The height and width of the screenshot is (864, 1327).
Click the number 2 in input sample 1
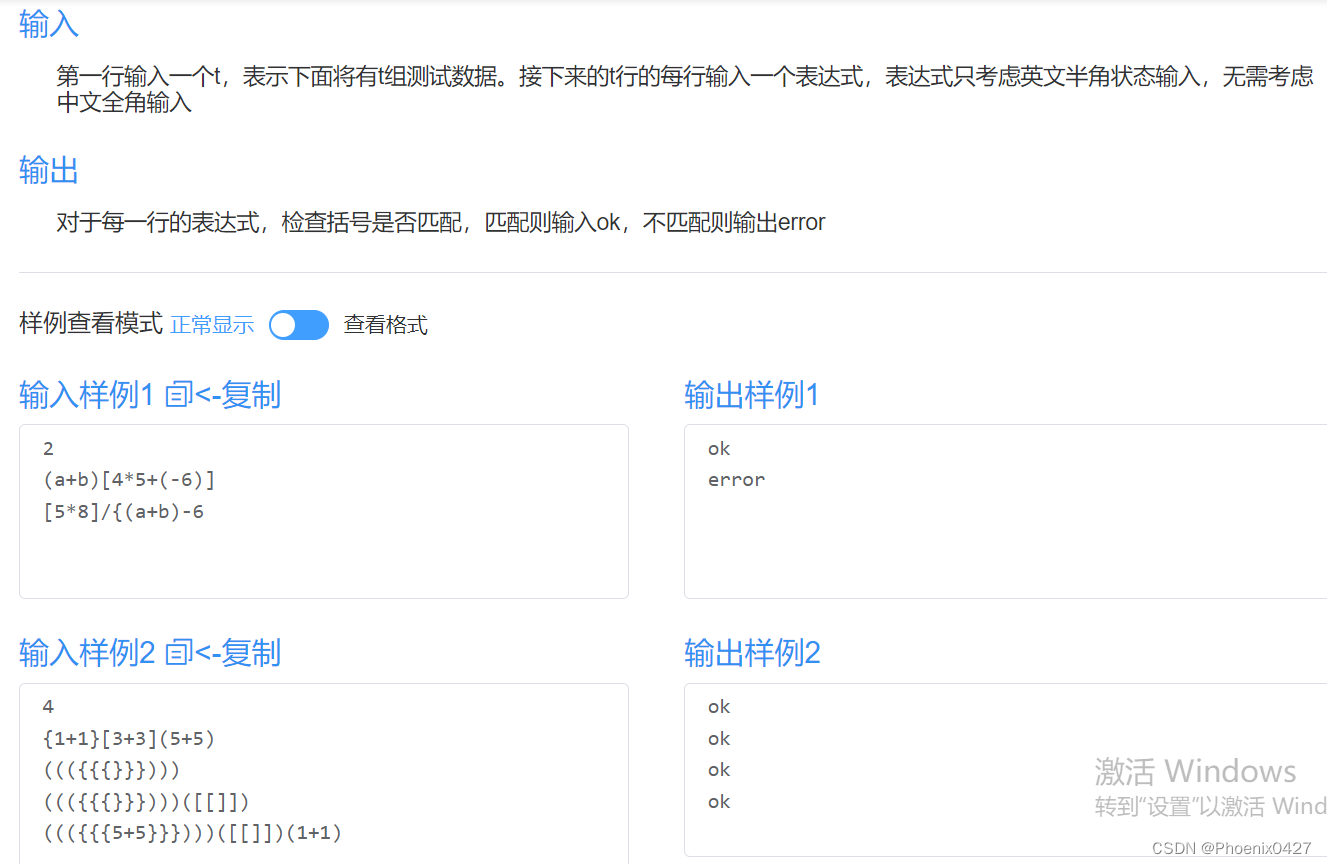(49, 449)
